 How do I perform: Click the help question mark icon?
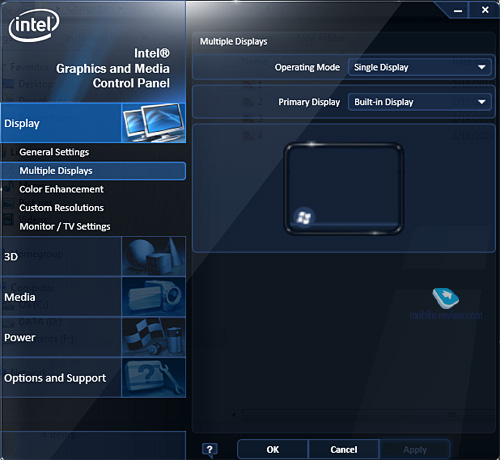210,450
